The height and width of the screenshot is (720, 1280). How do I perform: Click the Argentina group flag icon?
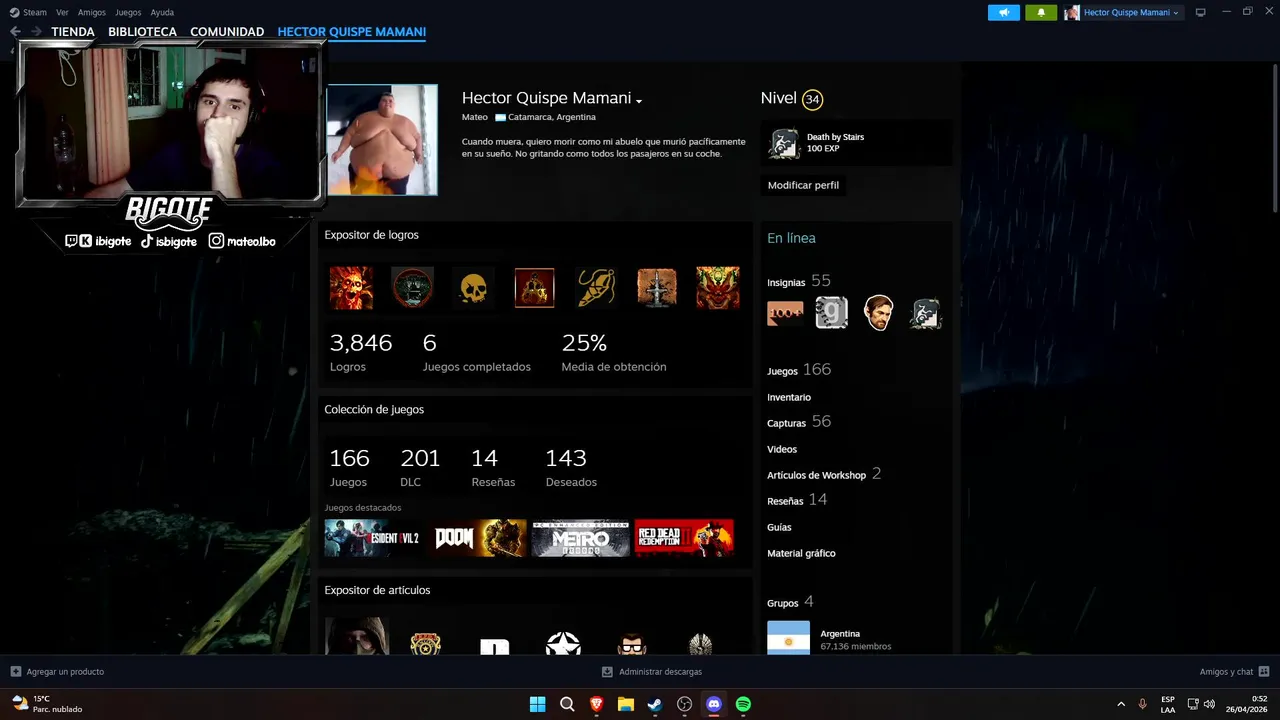pos(788,638)
